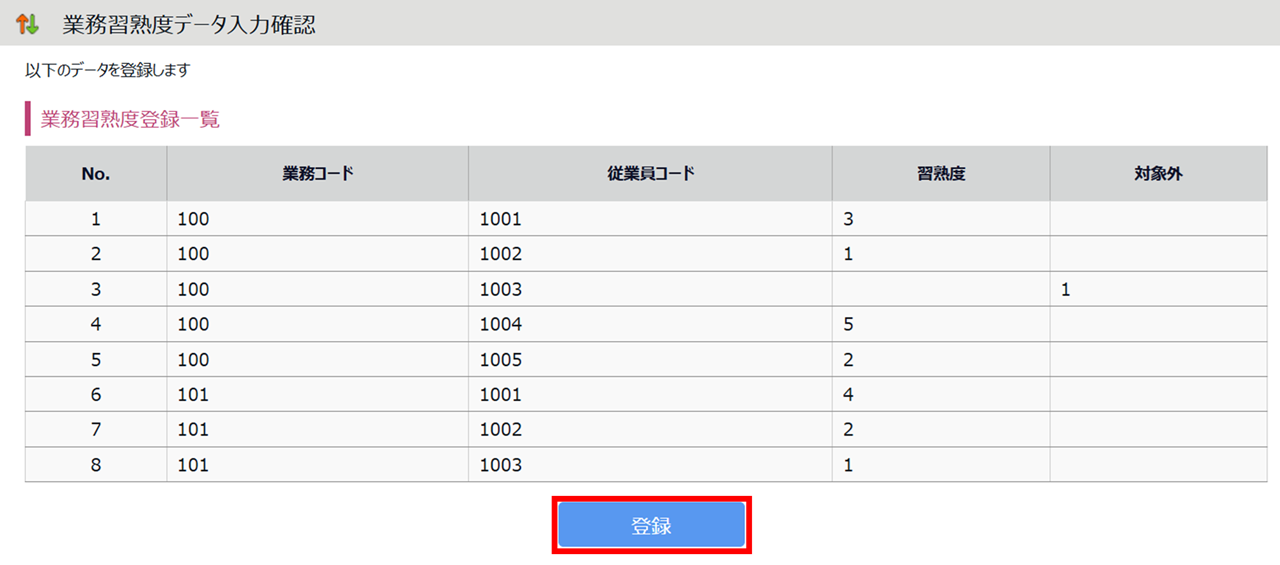Select employee code 1002 in row 2
Image resolution: width=1280 pixels, height=565 pixels.
501,254
